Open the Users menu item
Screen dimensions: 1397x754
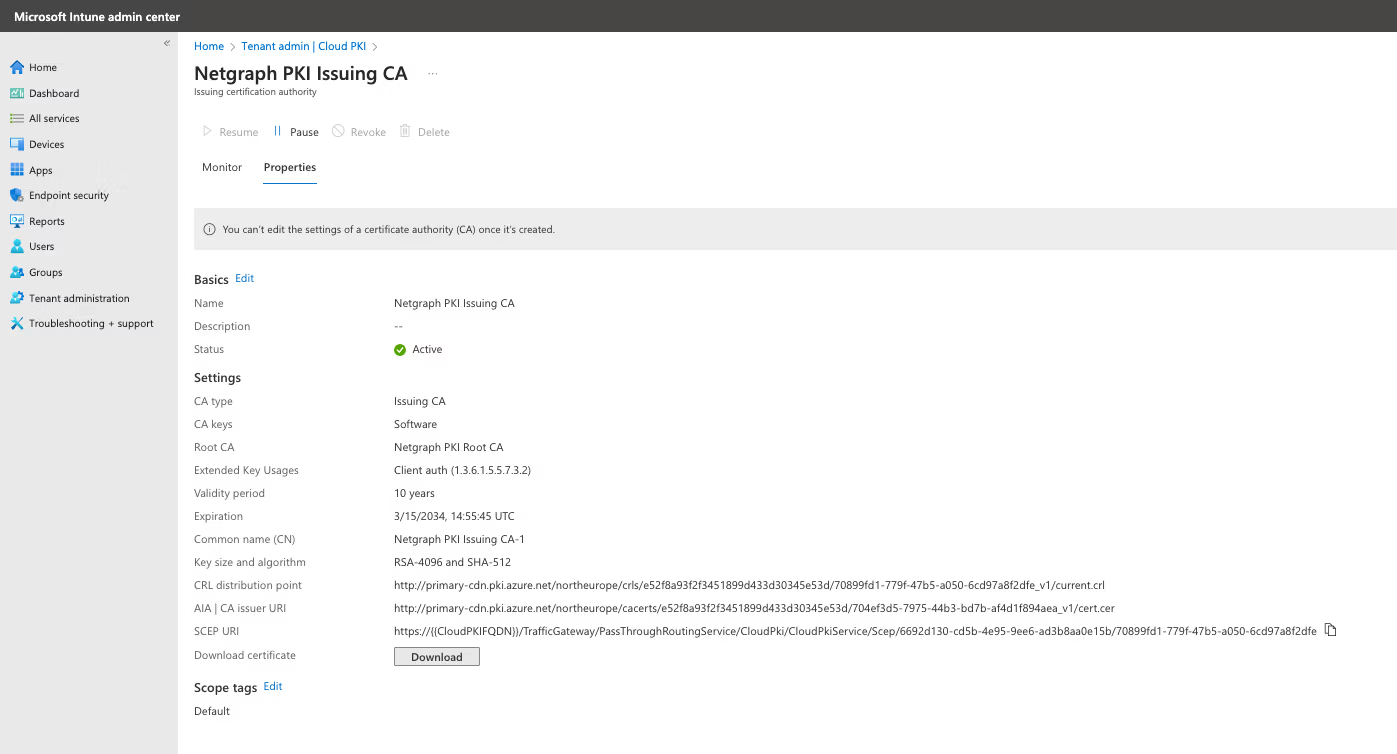[42, 246]
